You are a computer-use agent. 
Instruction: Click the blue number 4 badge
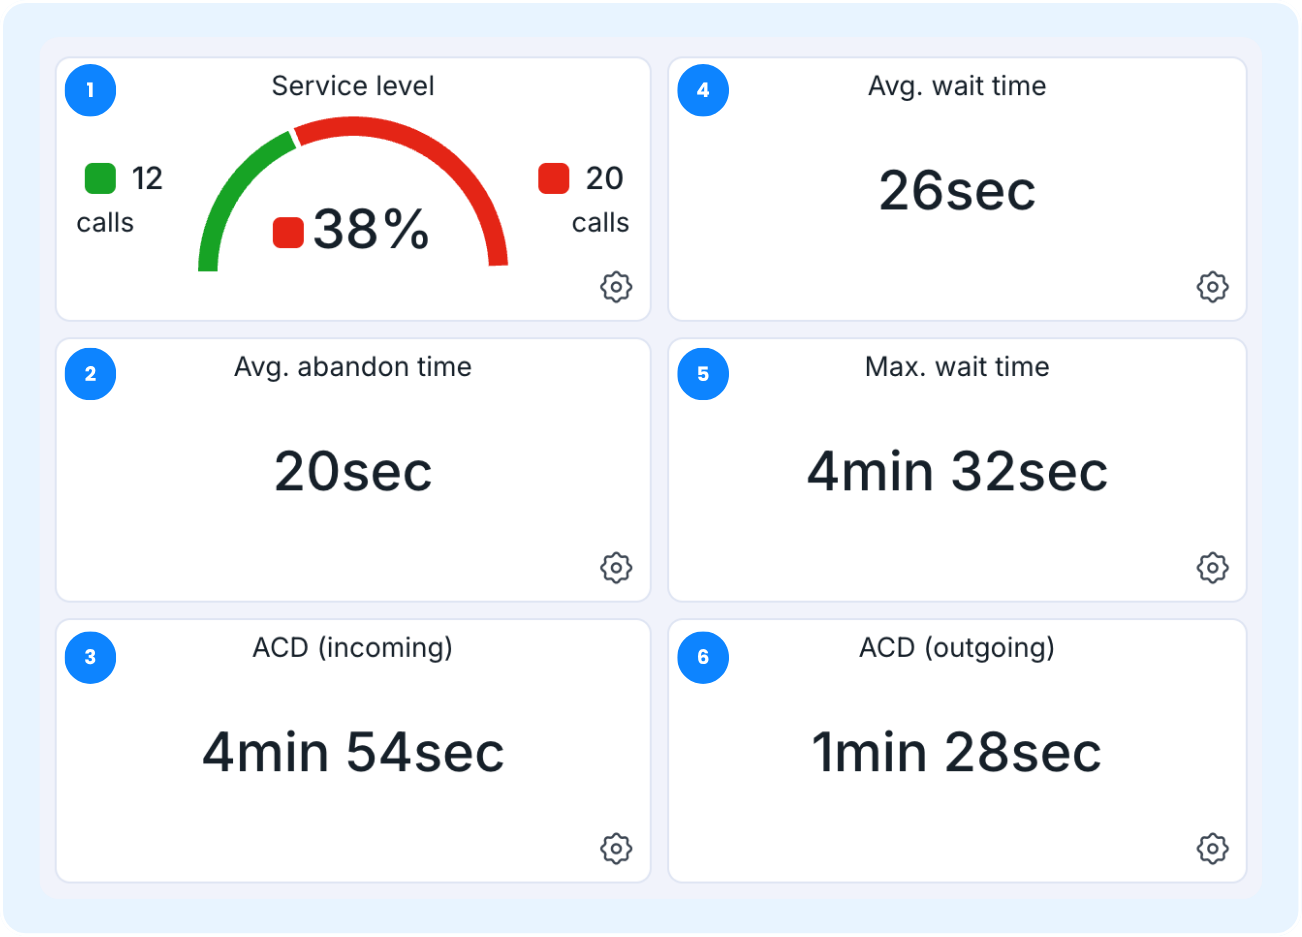click(x=703, y=91)
